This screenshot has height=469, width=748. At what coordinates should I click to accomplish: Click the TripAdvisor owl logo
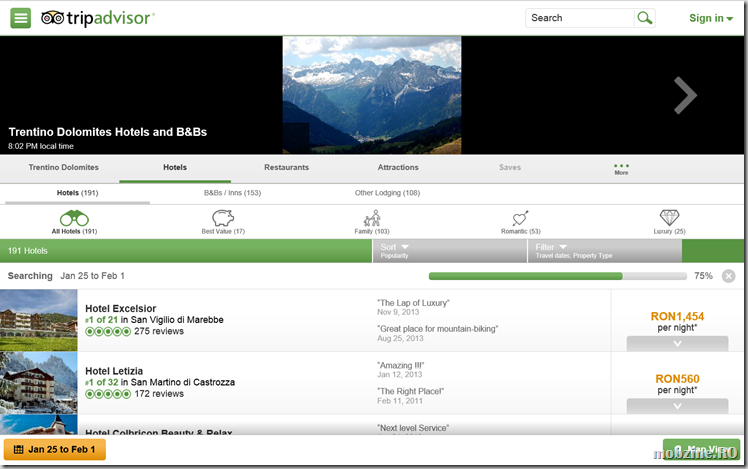point(52,18)
